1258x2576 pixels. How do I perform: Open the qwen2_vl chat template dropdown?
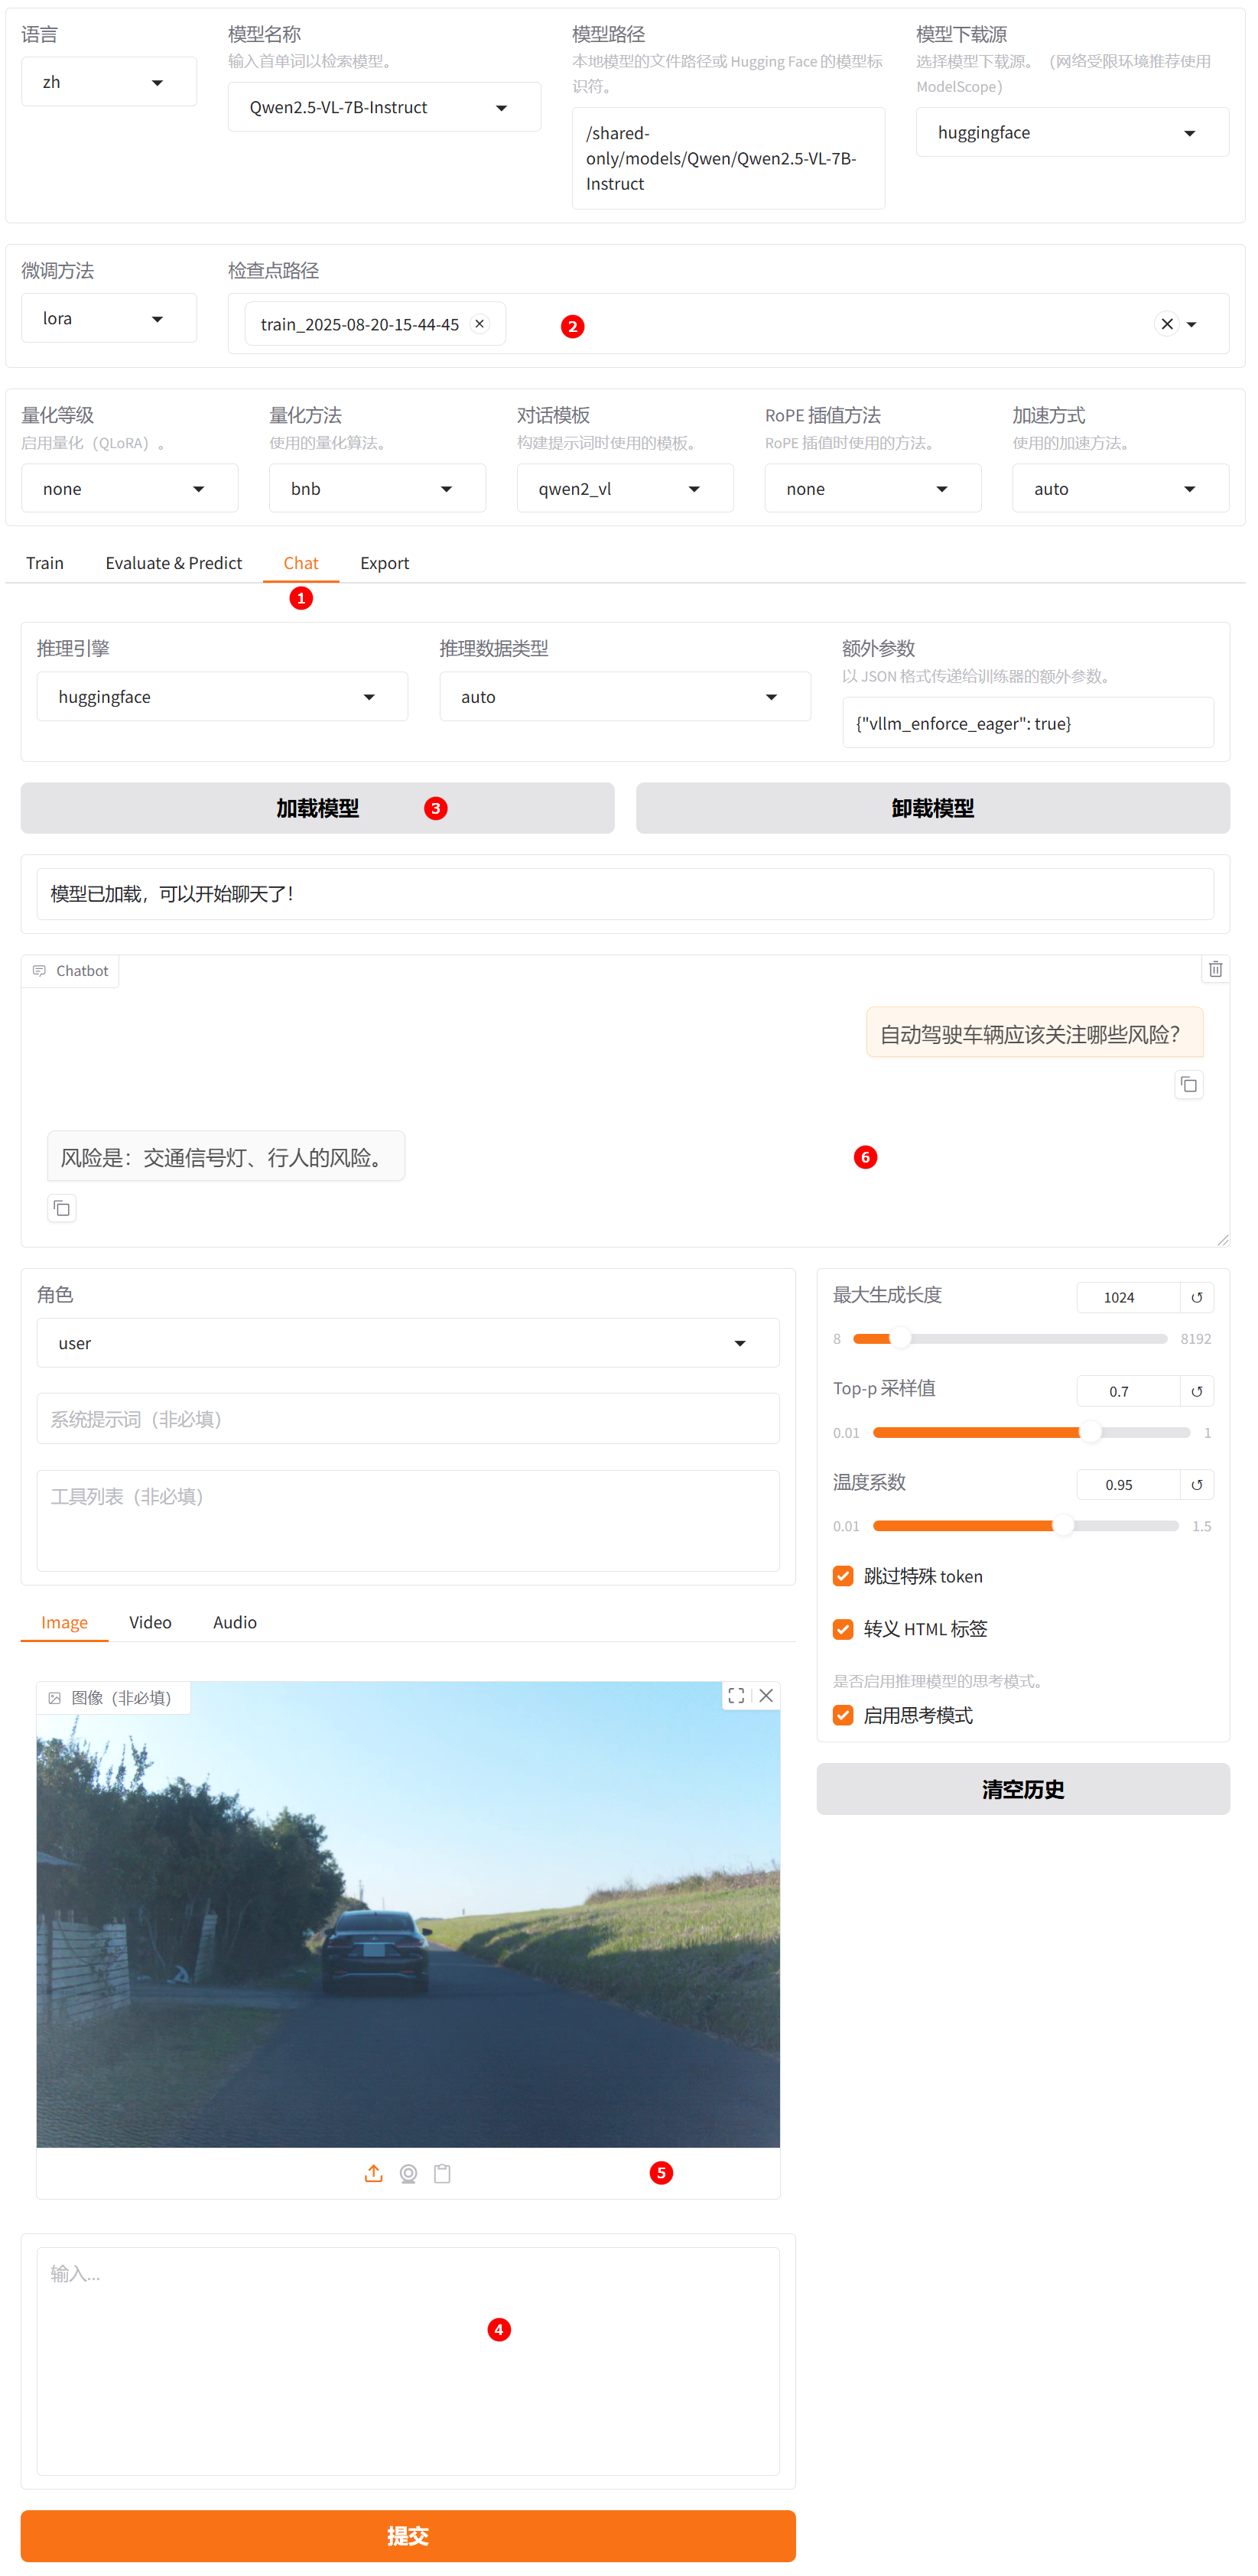(624, 489)
